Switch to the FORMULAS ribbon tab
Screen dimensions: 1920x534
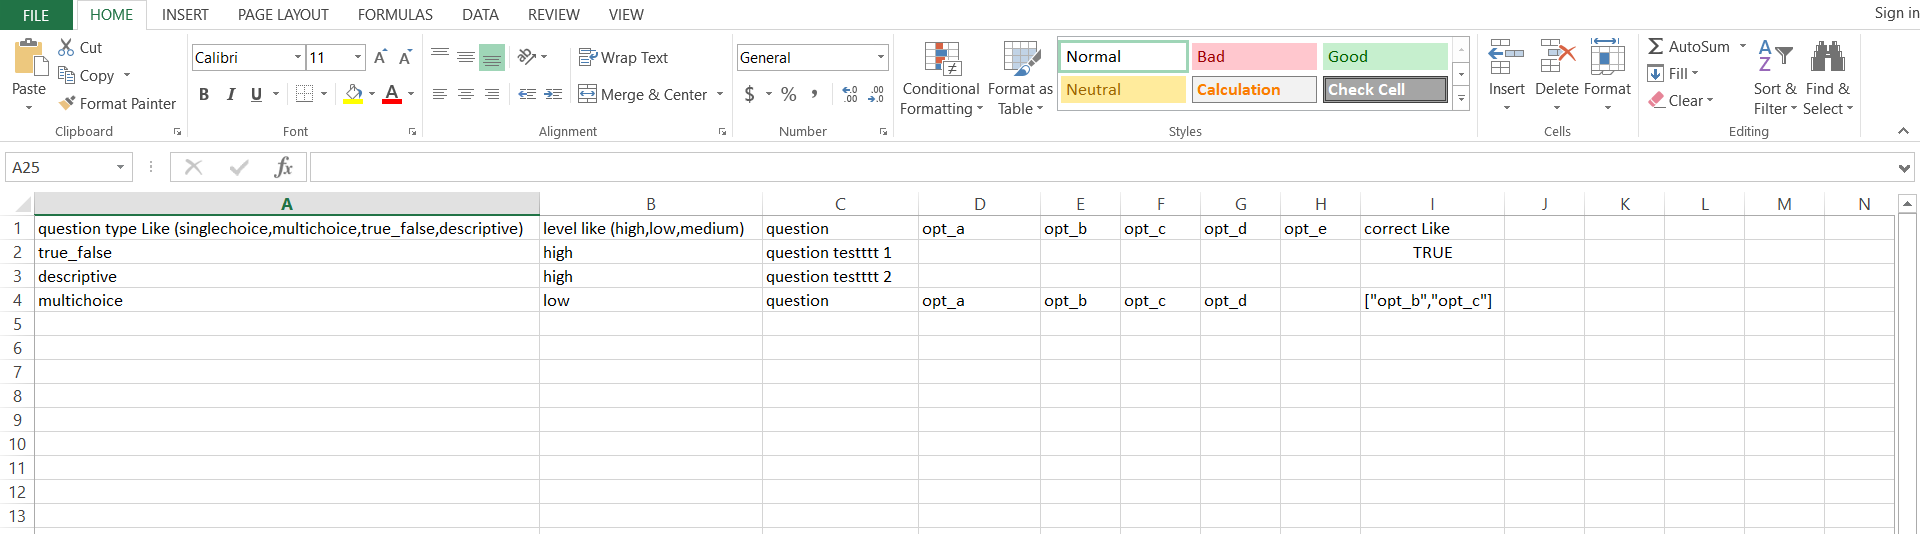click(x=395, y=15)
